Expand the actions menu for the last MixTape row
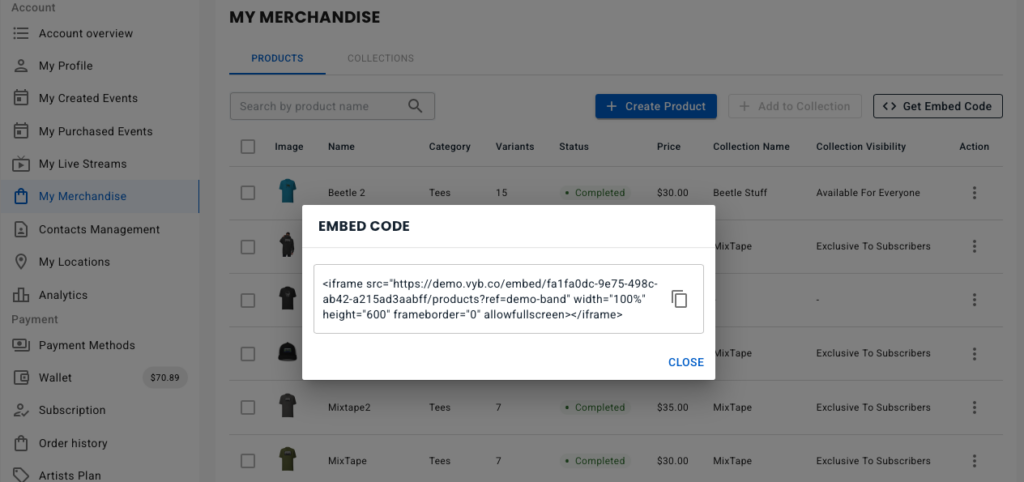This screenshot has width=1024, height=482. 974,461
